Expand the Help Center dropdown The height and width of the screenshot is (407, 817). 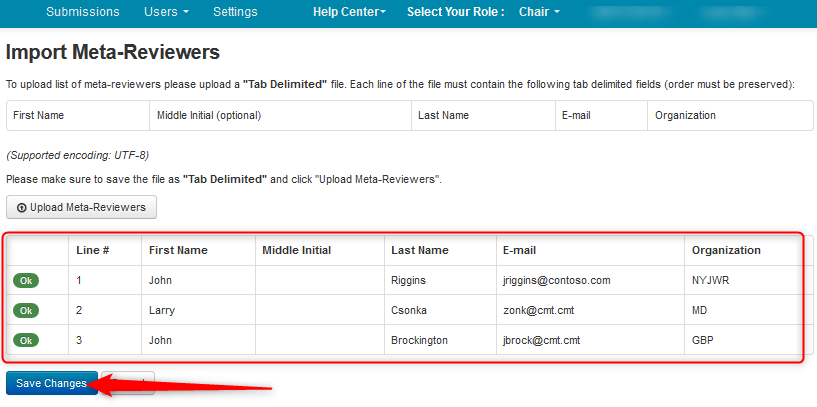349,12
